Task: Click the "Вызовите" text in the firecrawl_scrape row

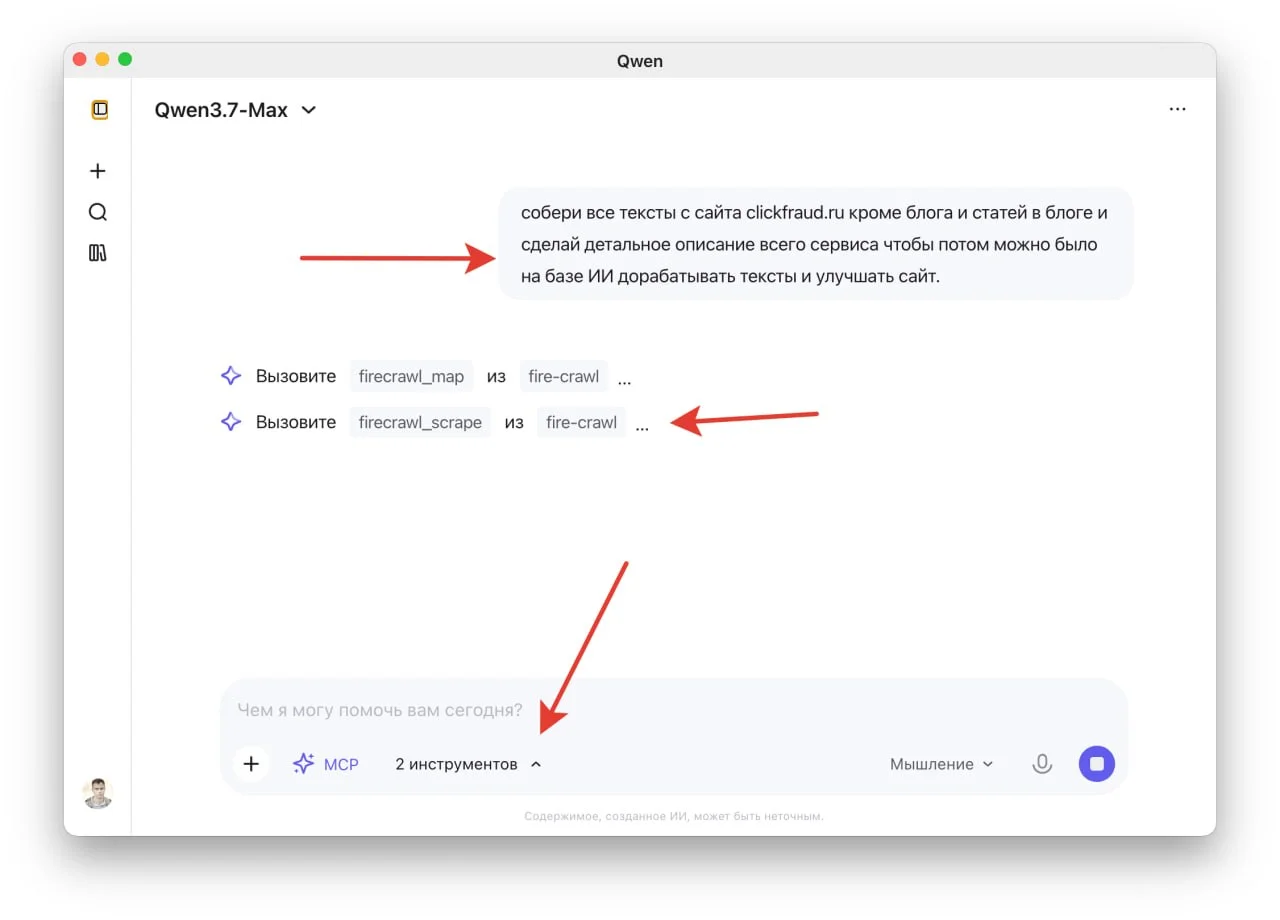Action: coord(296,422)
